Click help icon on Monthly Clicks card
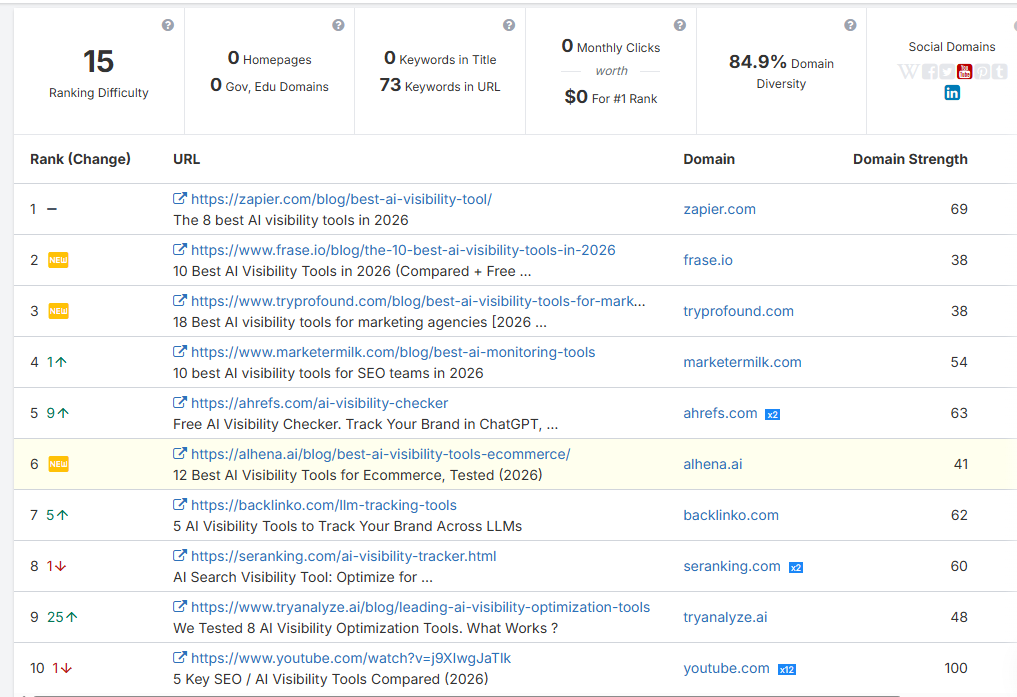 [680, 25]
